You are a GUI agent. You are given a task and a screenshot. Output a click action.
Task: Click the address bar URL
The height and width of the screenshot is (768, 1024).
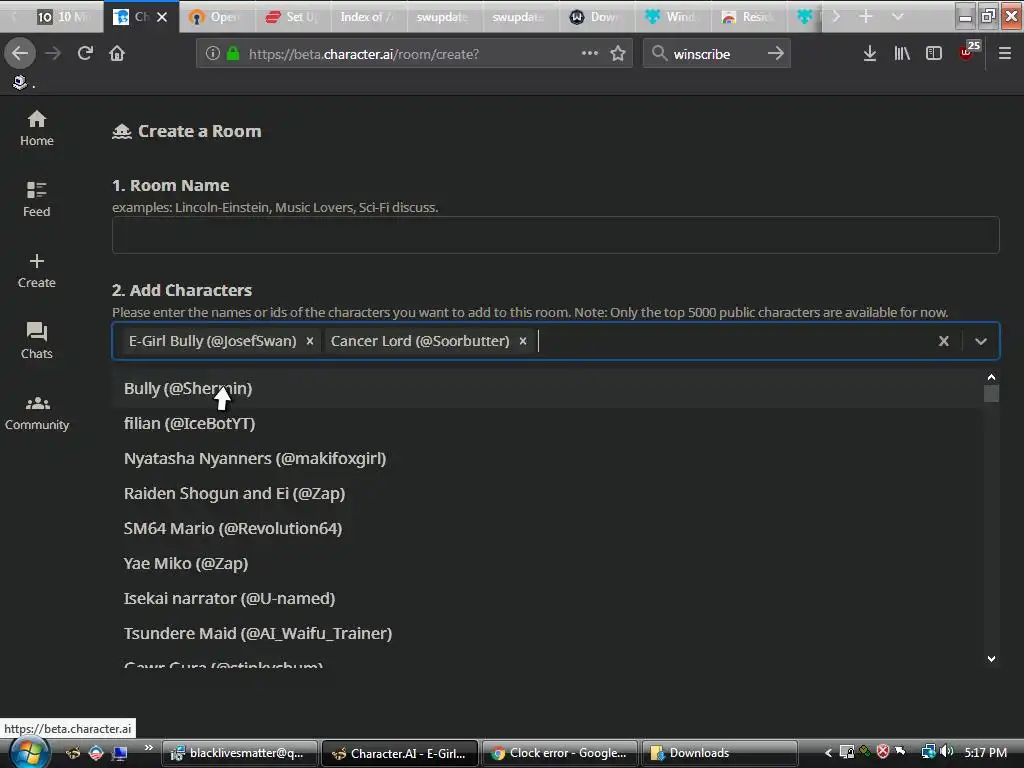tap(364, 54)
